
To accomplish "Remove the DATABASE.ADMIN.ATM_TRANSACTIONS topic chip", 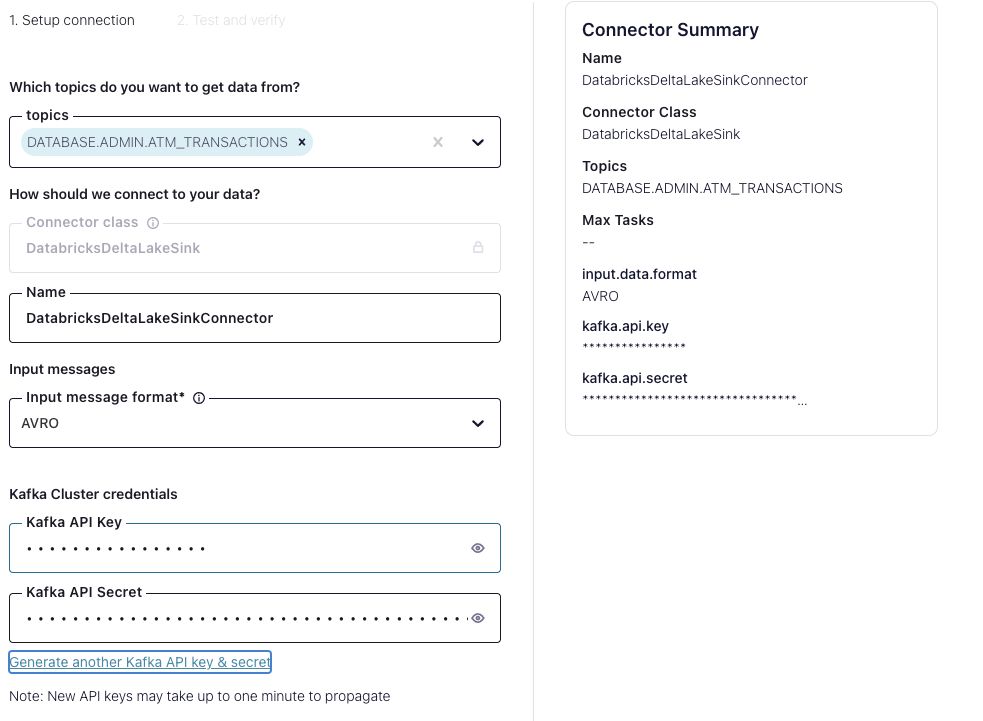I will point(302,142).
